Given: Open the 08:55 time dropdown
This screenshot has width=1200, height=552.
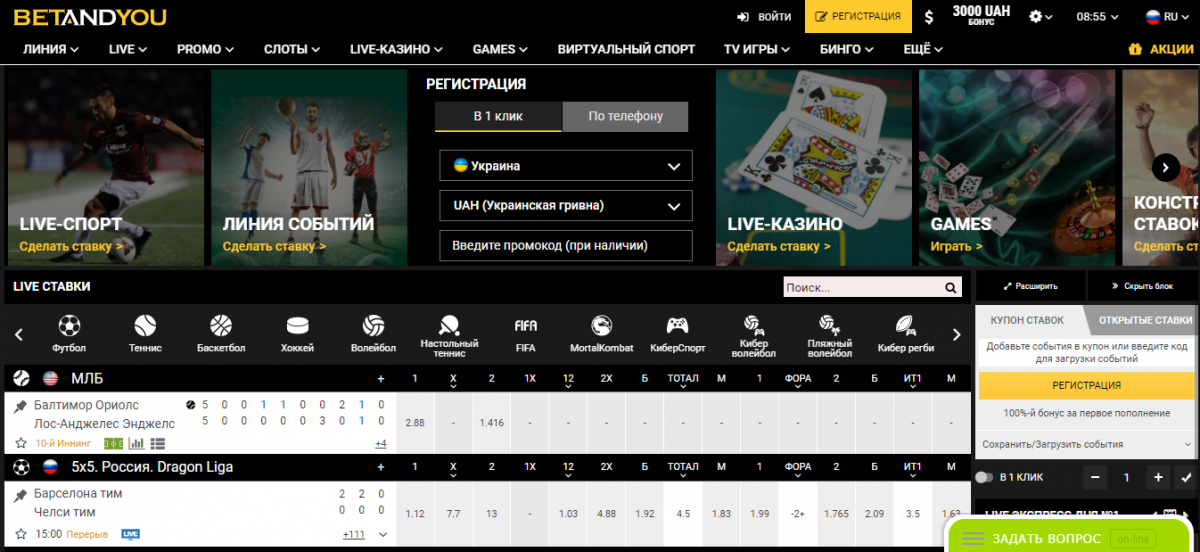Looking at the screenshot, I should [1098, 17].
